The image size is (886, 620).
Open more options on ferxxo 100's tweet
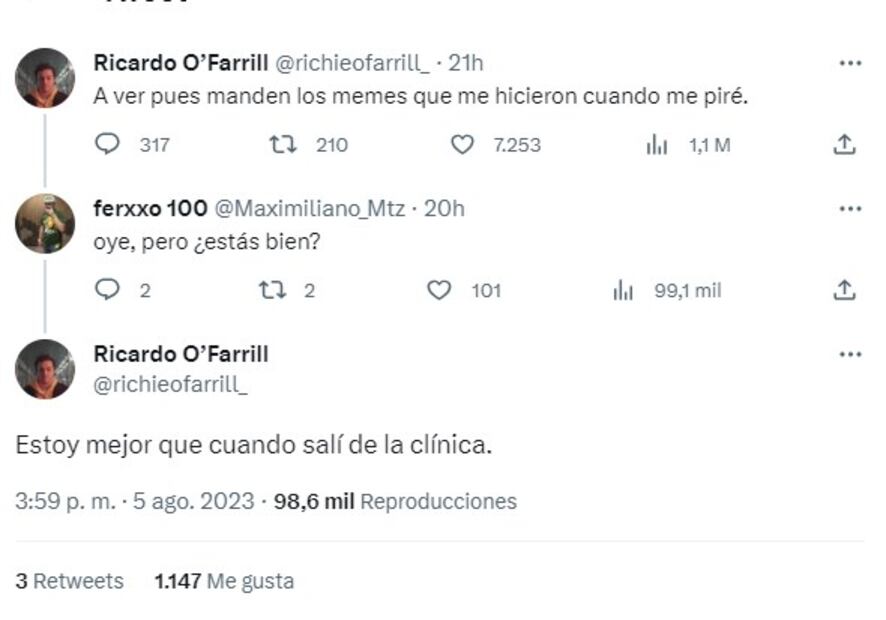[850, 209]
